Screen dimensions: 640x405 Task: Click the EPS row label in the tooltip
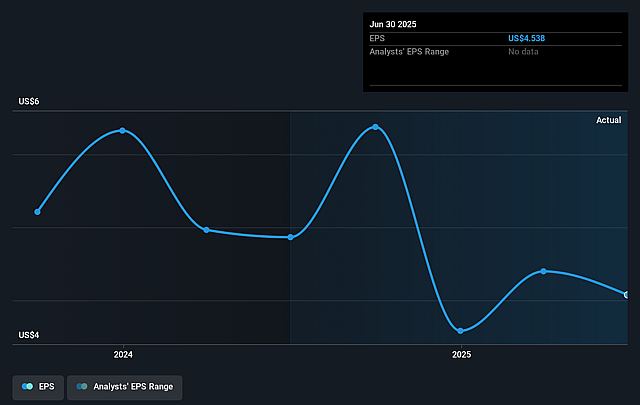tap(377, 38)
